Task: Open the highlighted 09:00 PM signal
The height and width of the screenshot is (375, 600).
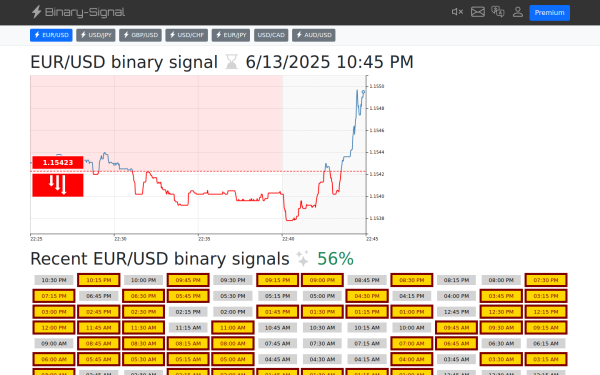Action: tap(322, 280)
